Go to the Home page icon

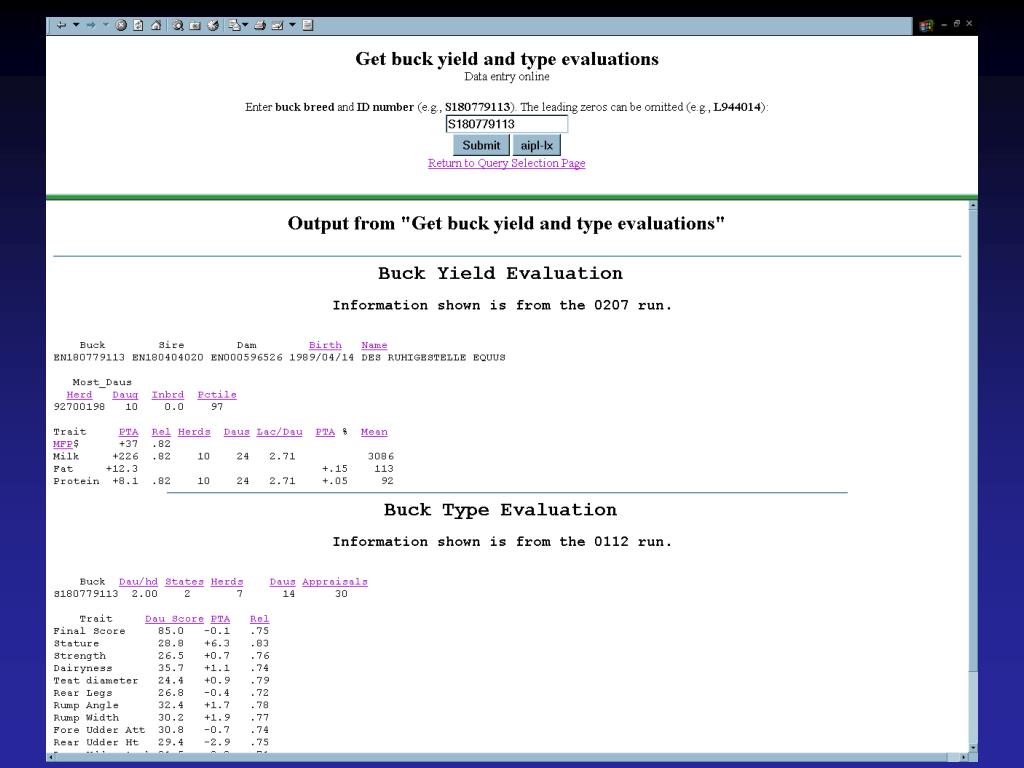(156, 25)
